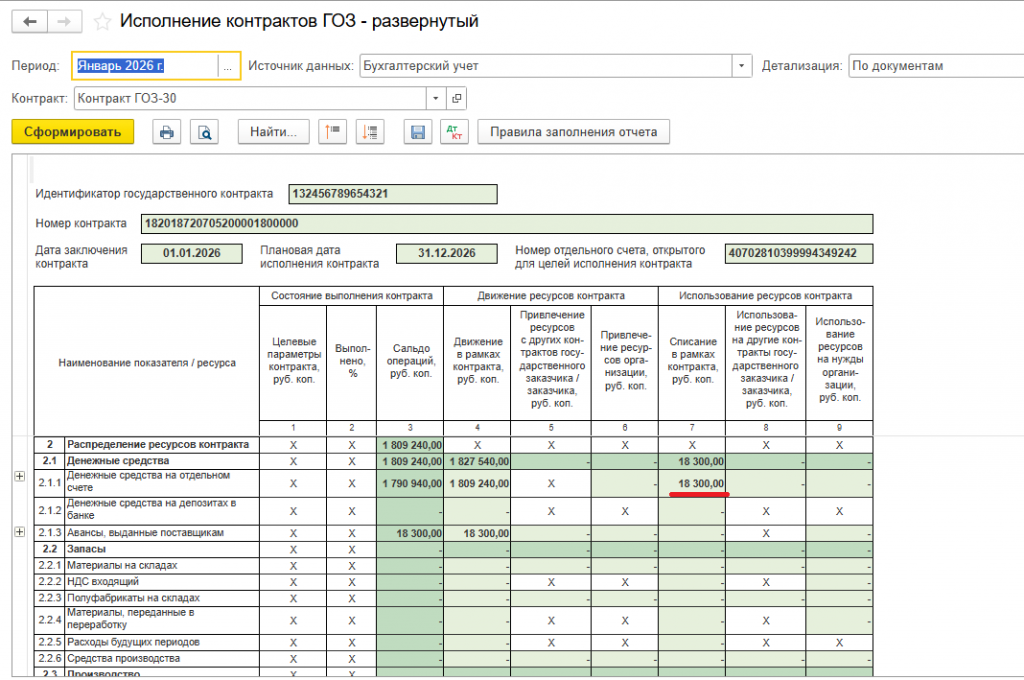Select the underlined 18 300,00 in row 2.1.1
1024x680 pixels.
692,484
